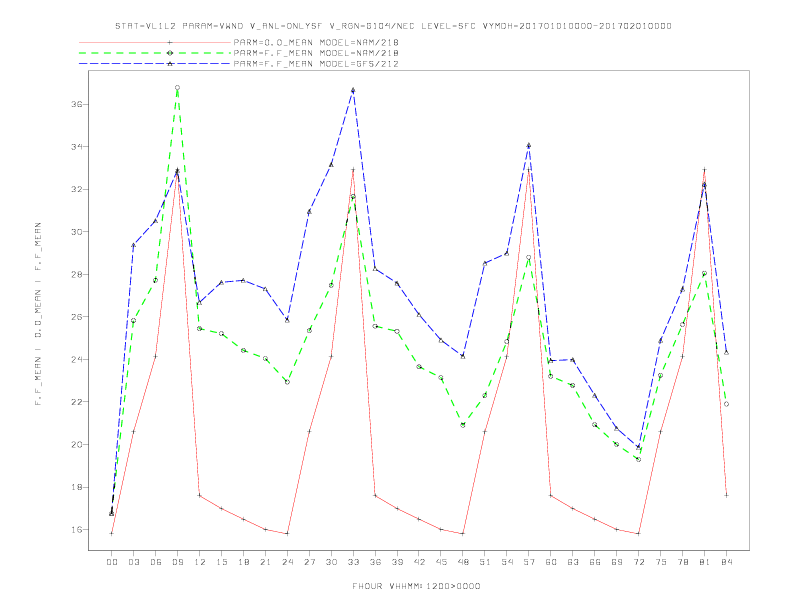Click the y-axis tick label 28

coord(76,275)
